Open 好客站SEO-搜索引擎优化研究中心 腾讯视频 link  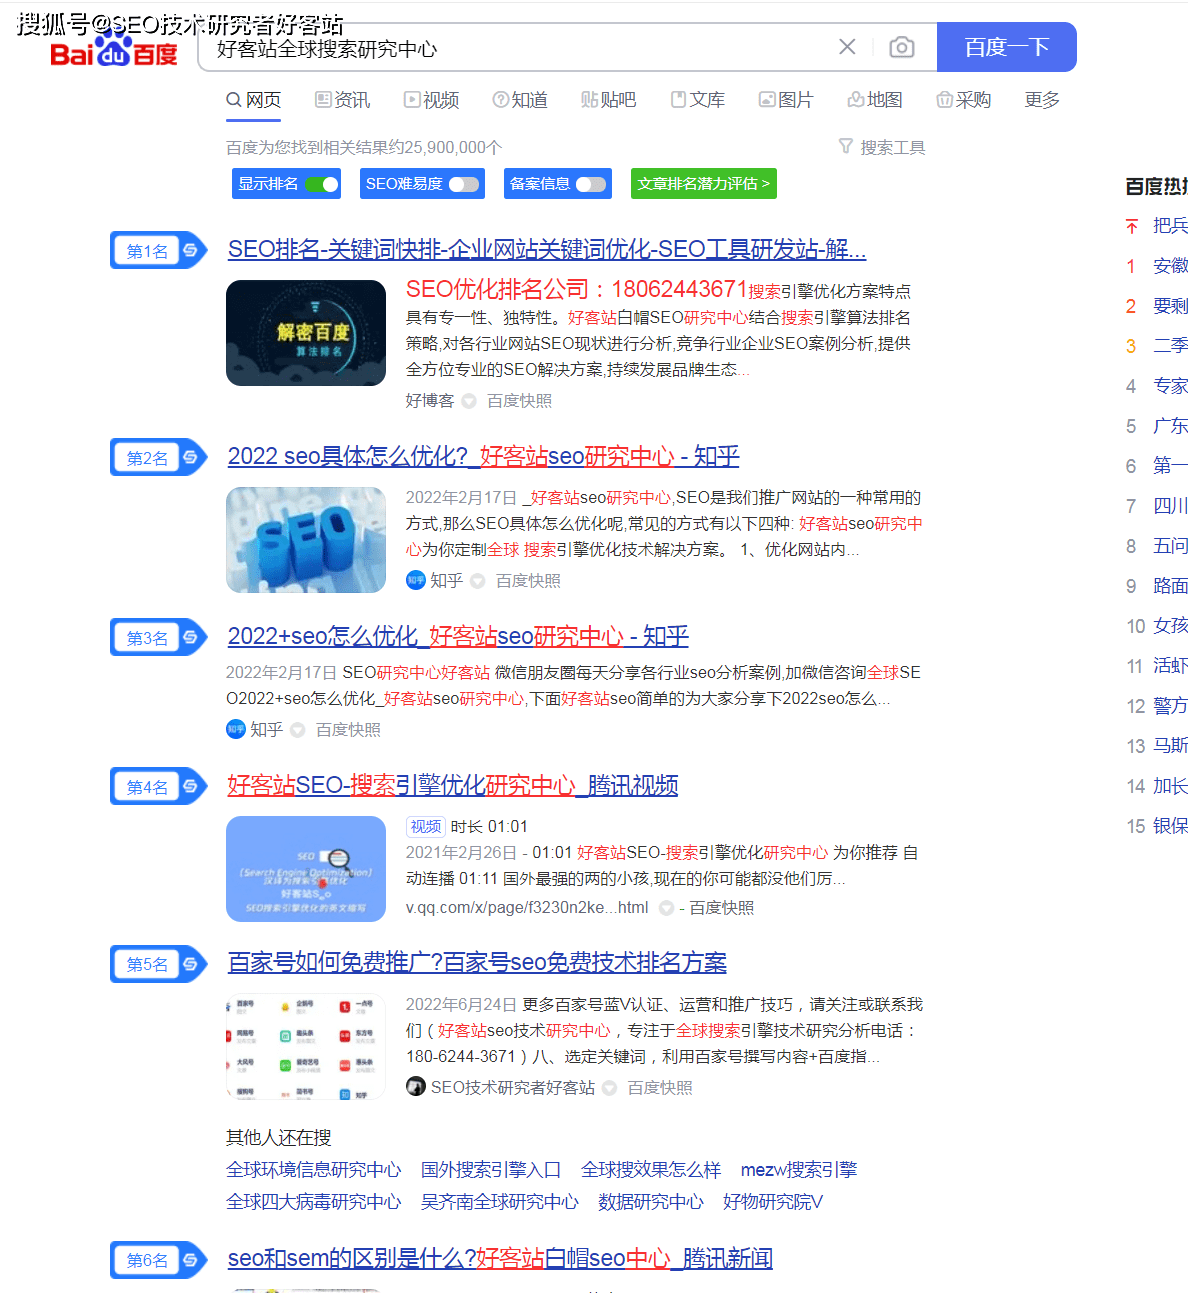453,785
